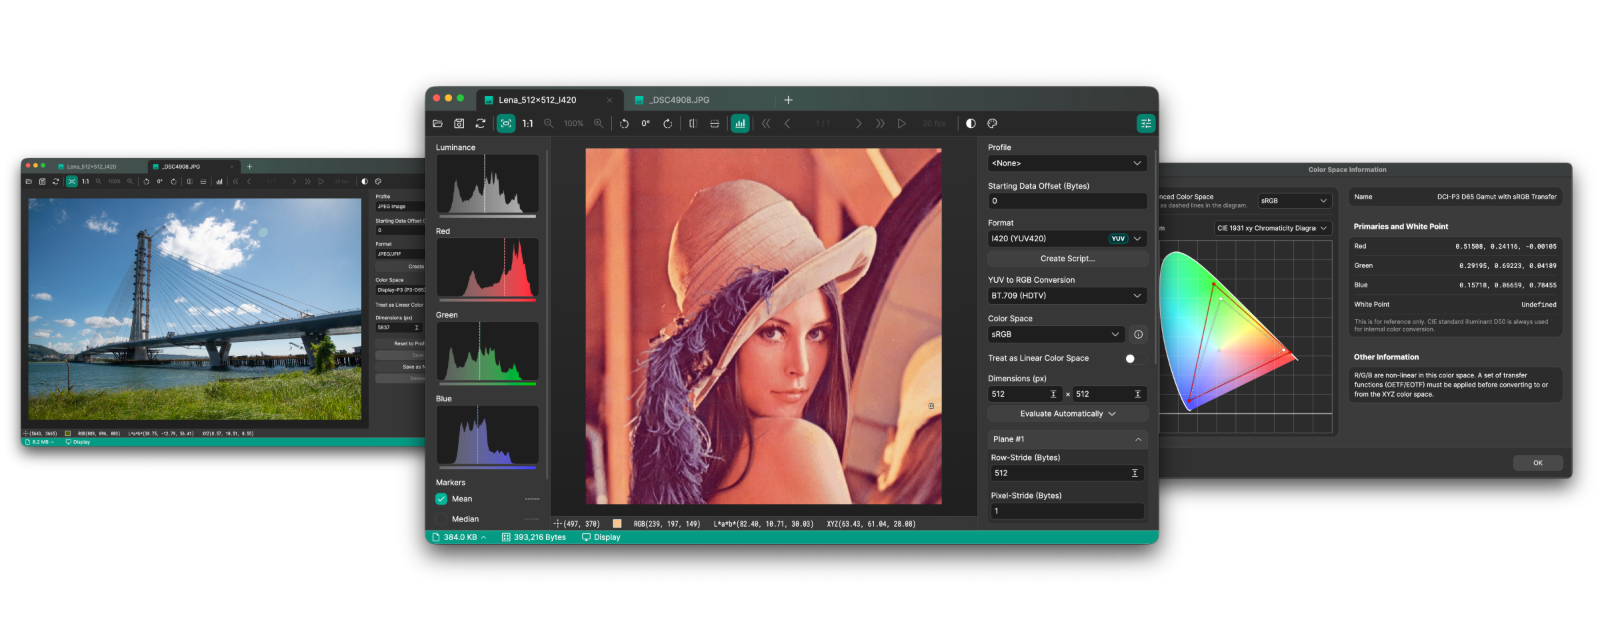Open color space info icon beside sRGB
Image resolution: width=1600 pixels, height=640 pixels.
1138,335
